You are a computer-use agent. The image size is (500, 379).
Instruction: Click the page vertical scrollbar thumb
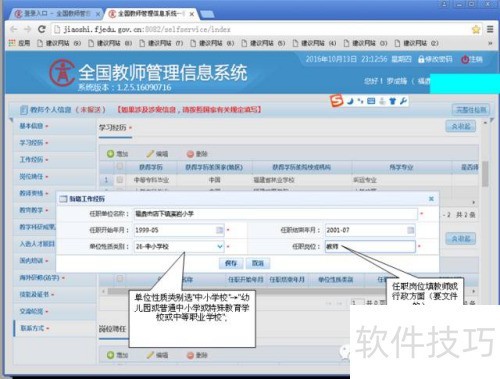pos(485,173)
